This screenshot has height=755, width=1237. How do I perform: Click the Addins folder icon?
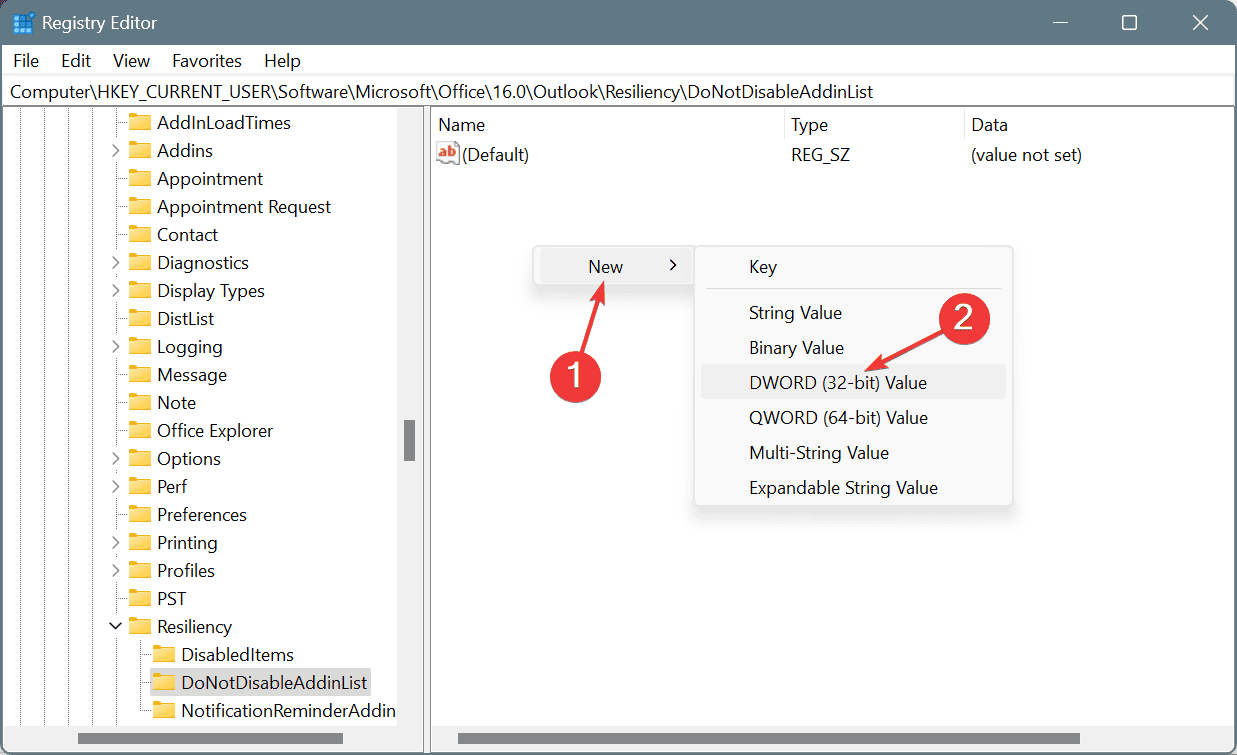click(x=140, y=151)
